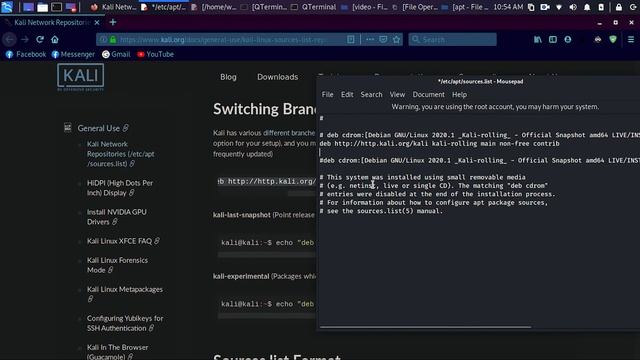Click the site padlock icon

tap(113, 40)
